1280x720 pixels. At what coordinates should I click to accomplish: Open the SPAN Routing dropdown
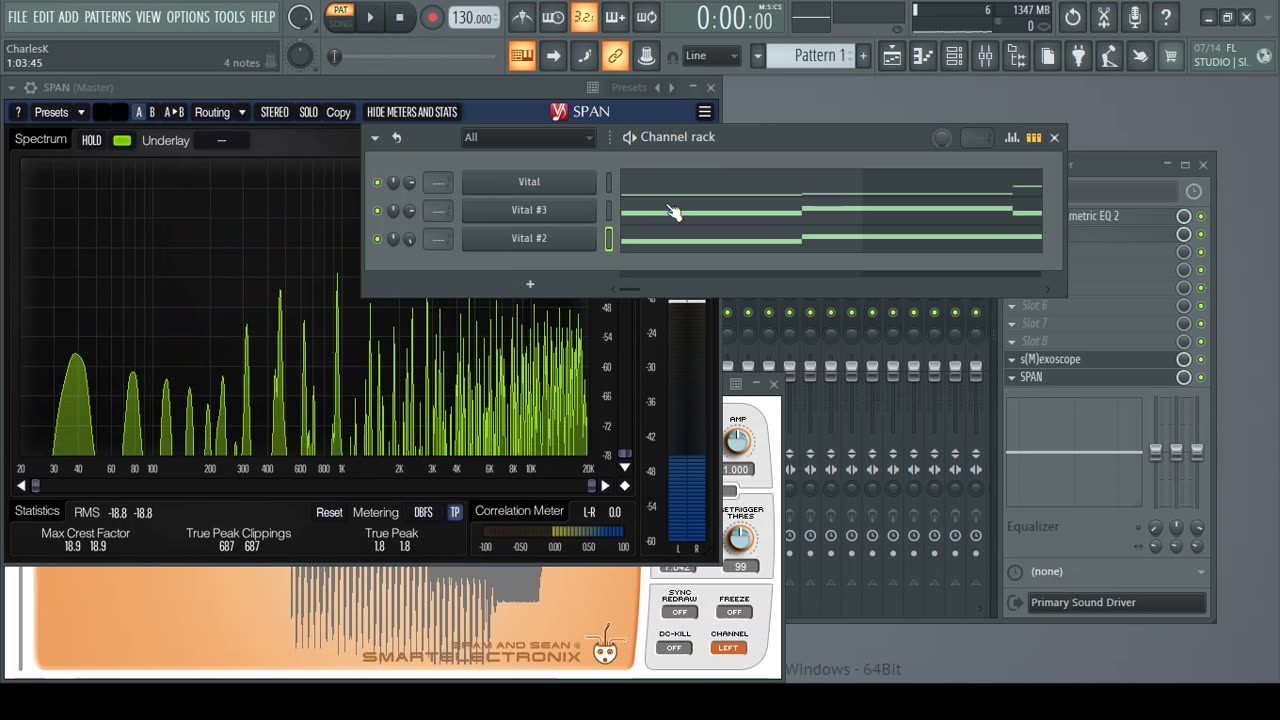click(x=220, y=112)
